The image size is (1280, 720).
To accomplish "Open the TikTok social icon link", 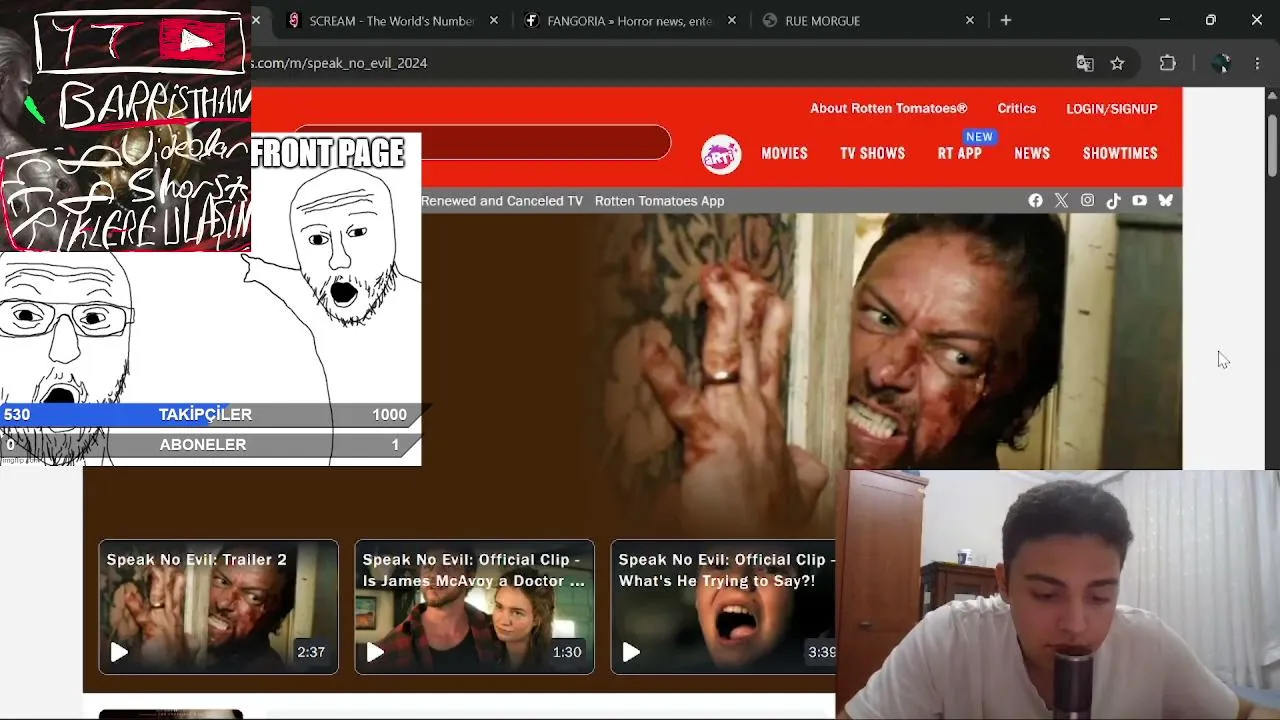I will (1113, 201).
